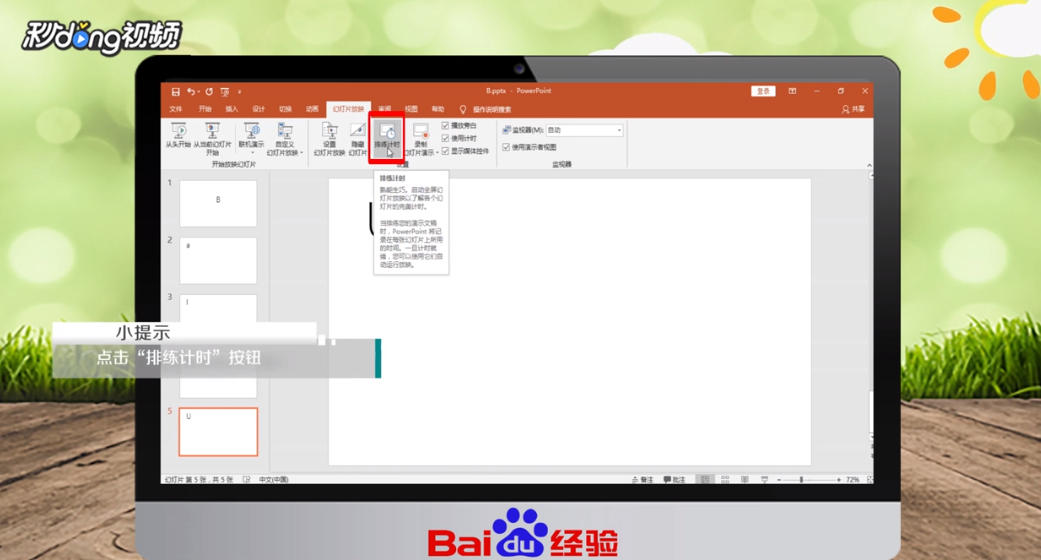
Task: Switch to the 动画 ribbon tab
Action: tap(312, 109)
